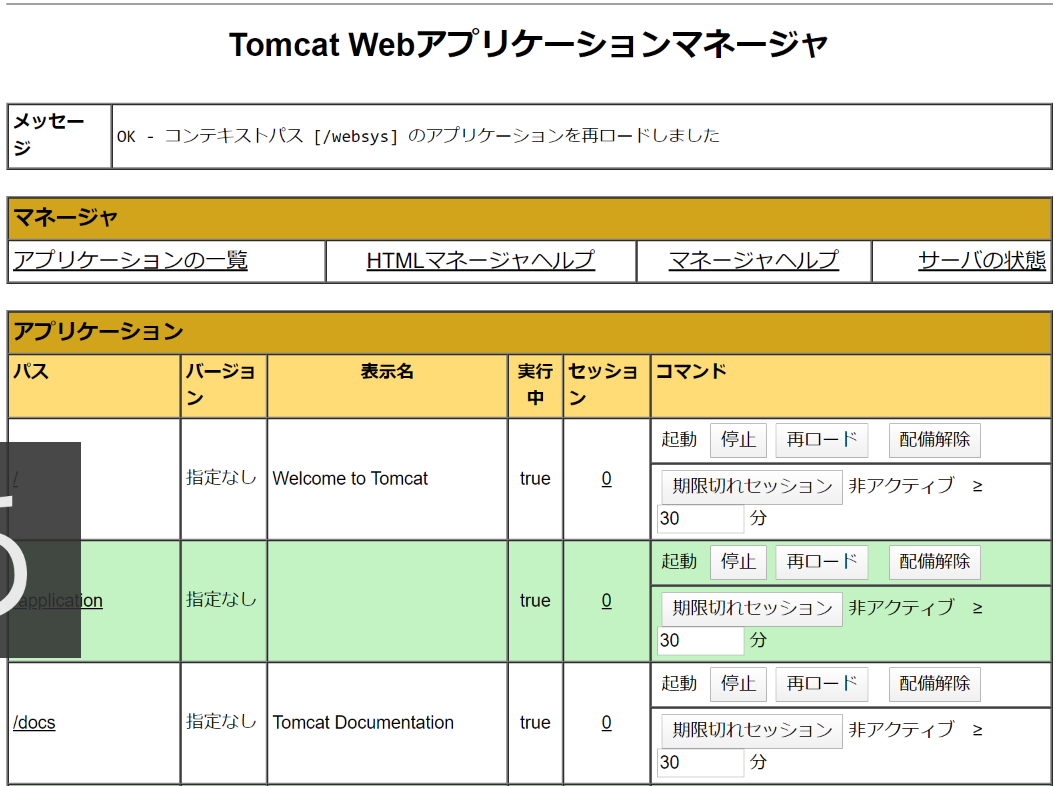The height and width of the screenshot is (786, 1055).
Task: Click 配備解除 button for Welcome to Tomcat
Action: click(x=935, y=440)
